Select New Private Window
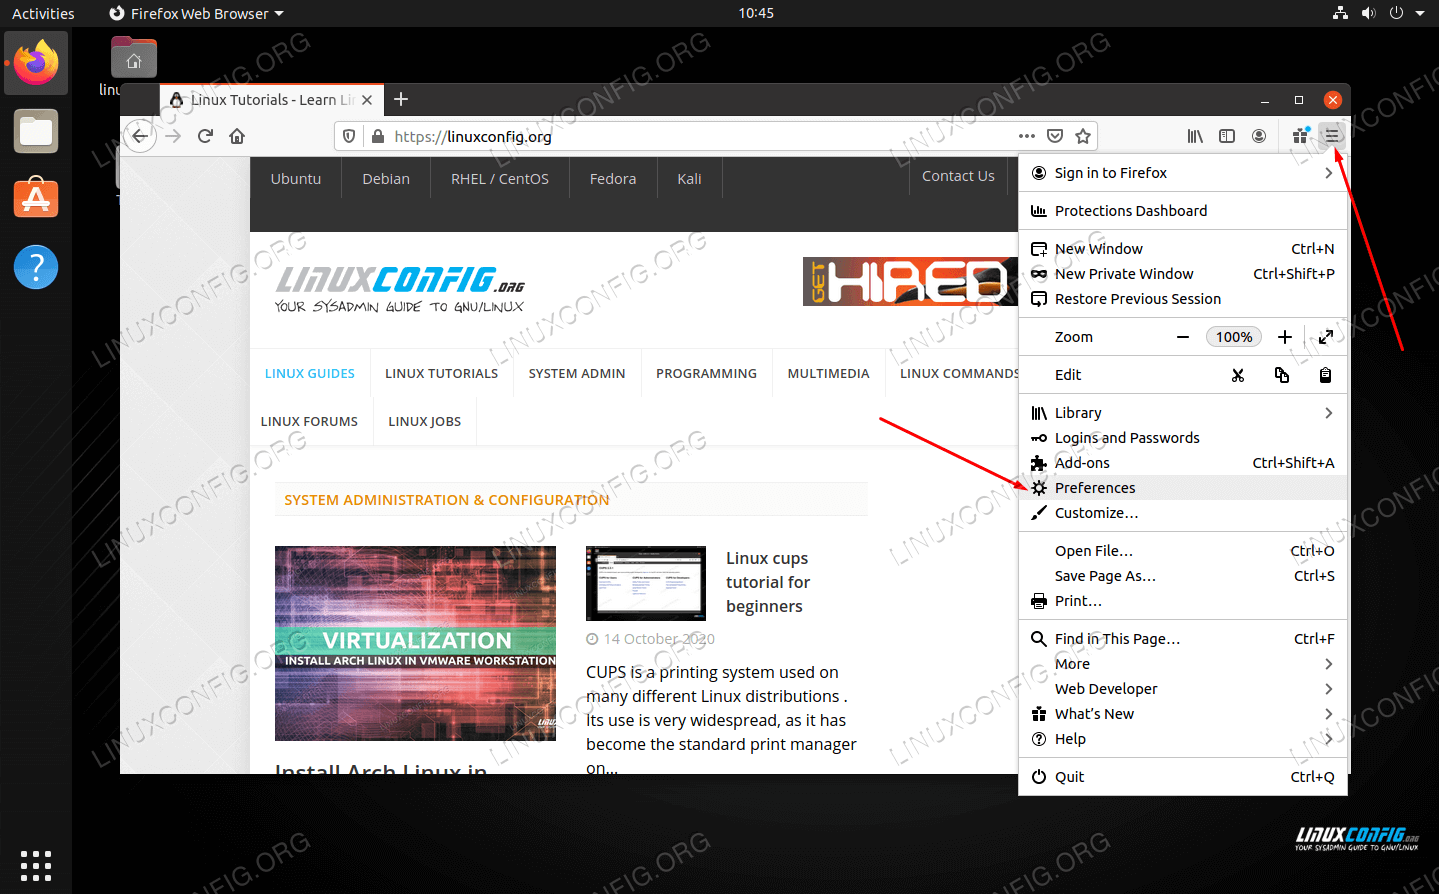This screenshot has height=894, width=1439. [1183, 274]
